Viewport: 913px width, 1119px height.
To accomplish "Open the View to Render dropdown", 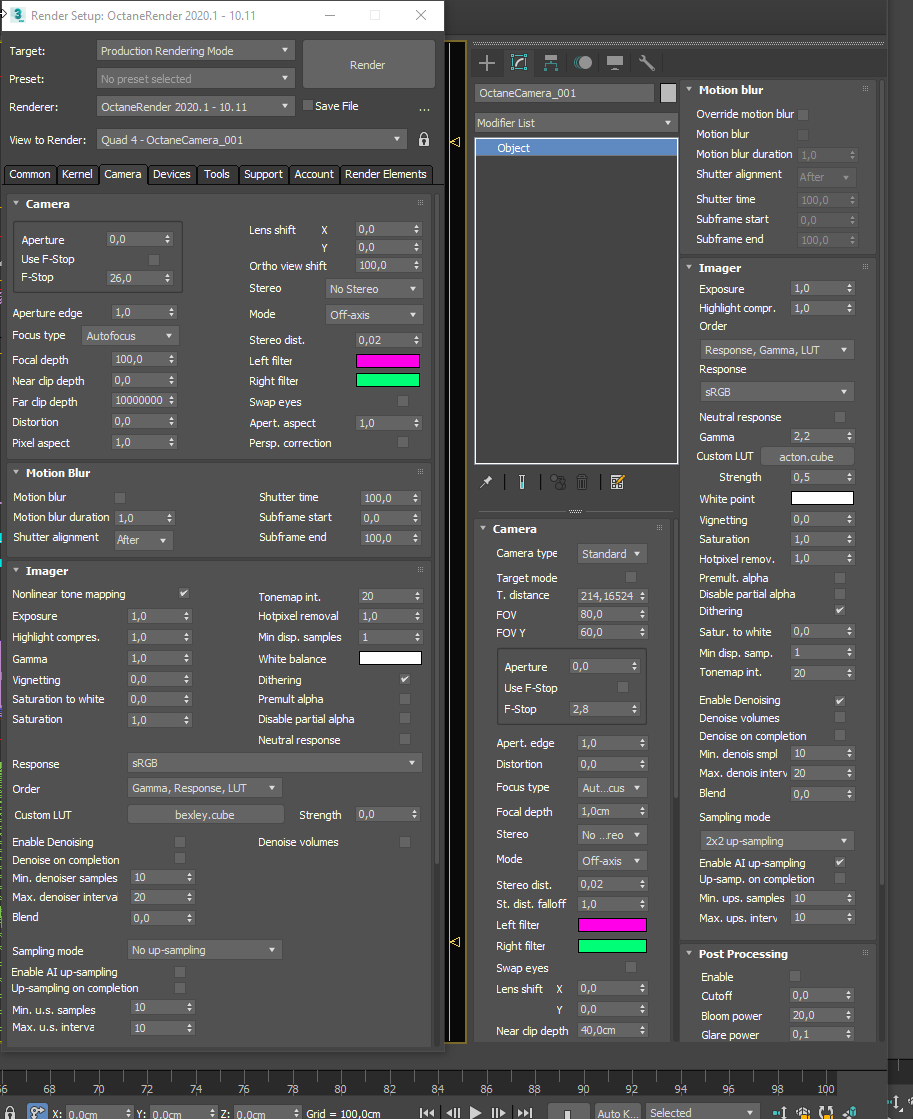I will pyautogui.click(x=251, y=139).
